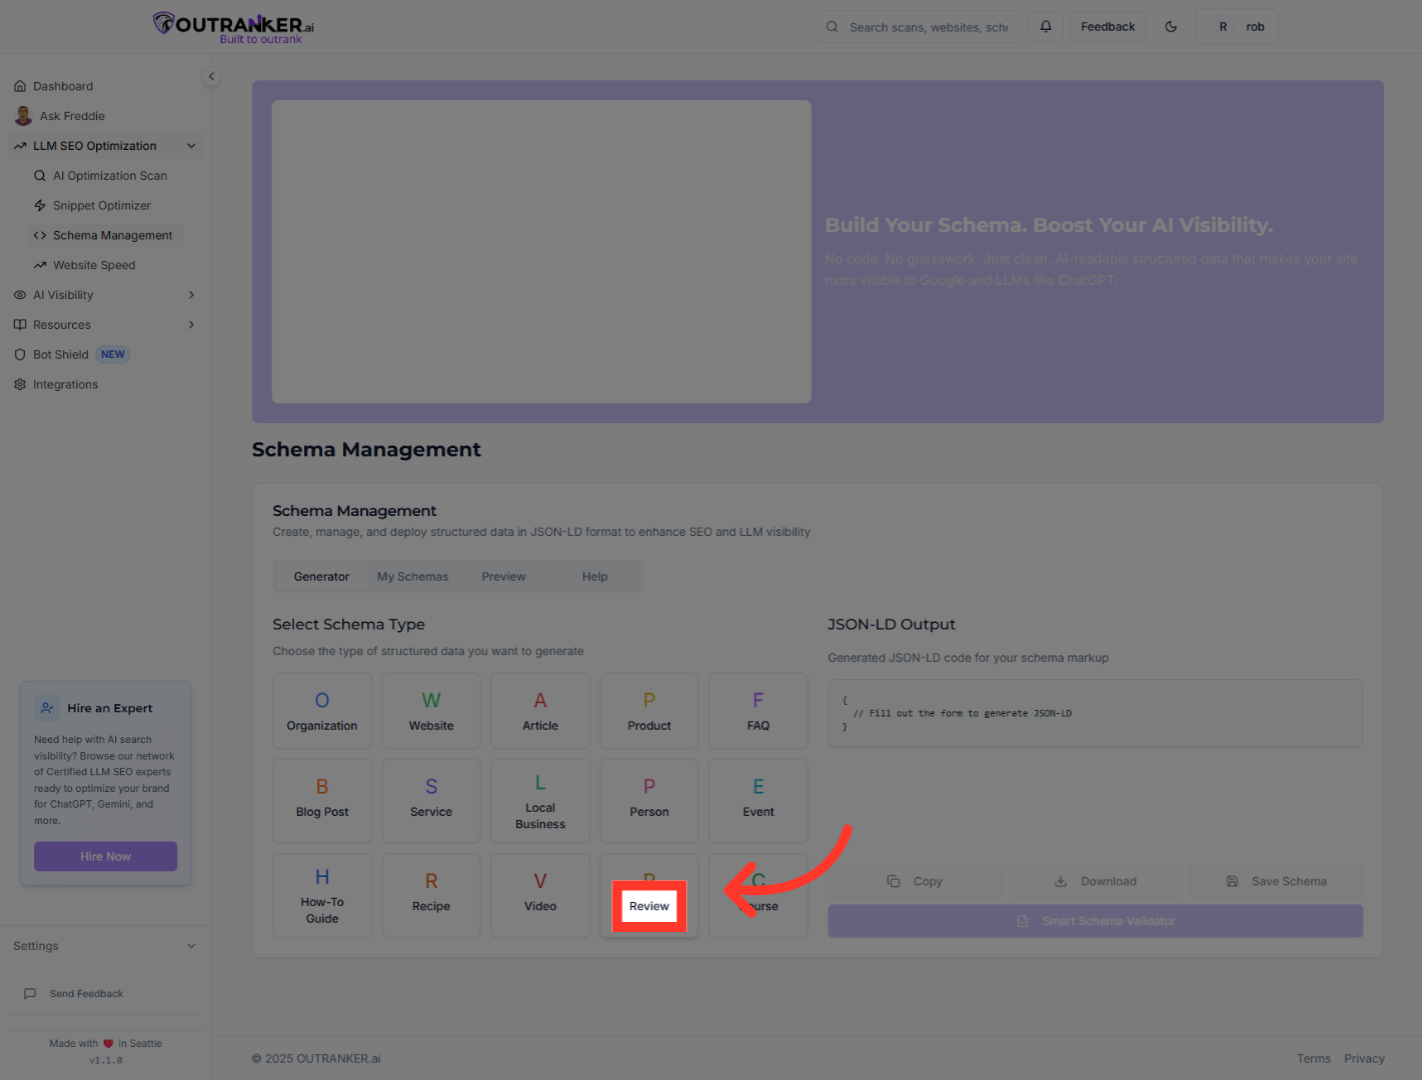Select the Person schema type
The height and width of the screenshot is (1080, 1422).
649,801
